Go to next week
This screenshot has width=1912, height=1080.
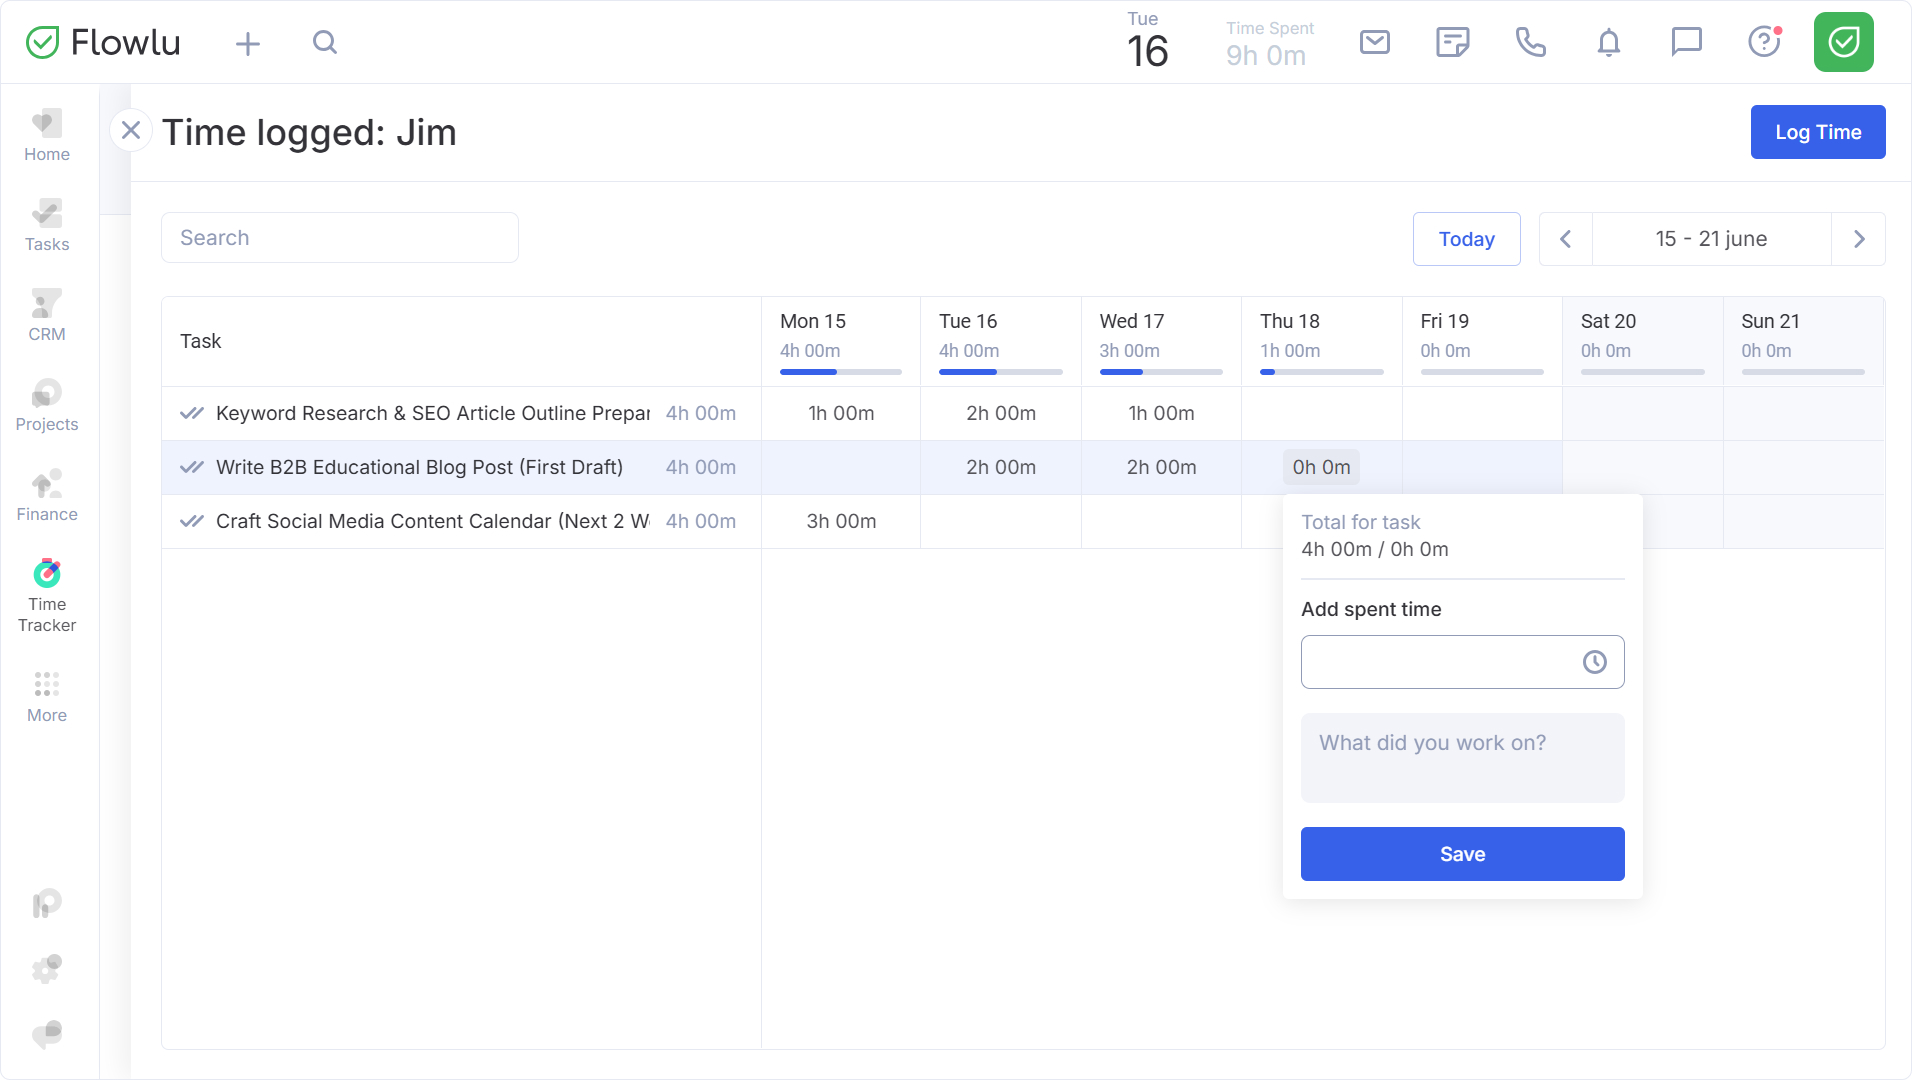pos(1859,239)
